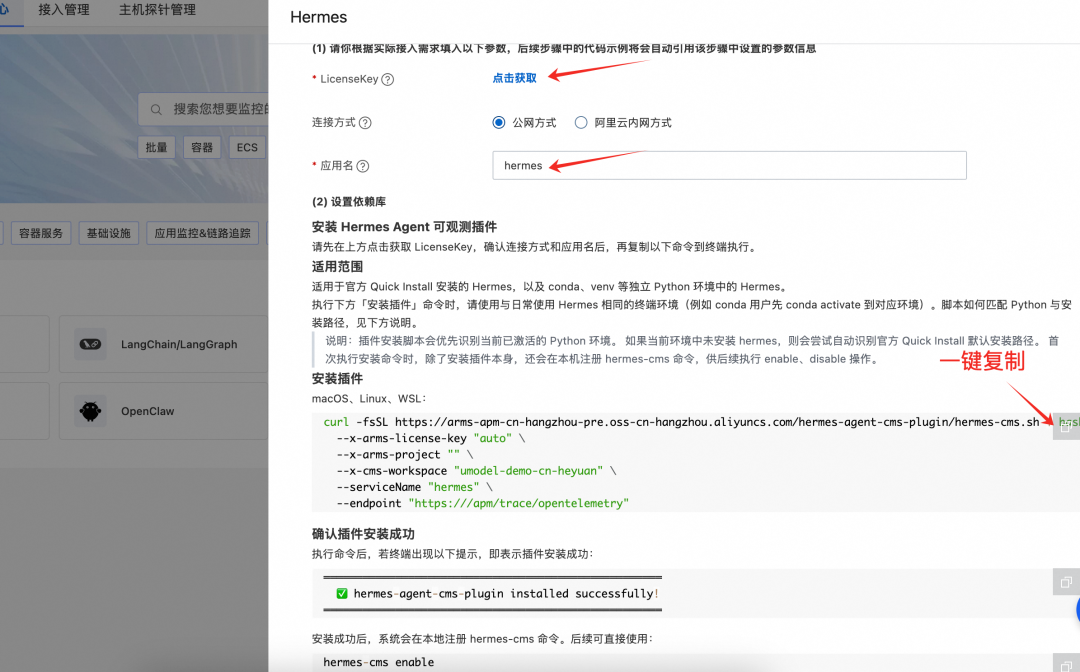This screenshot has width=1080, height=672.
Task: Copy the installed-successfully output via copy icon
Action: point(1065,582)
